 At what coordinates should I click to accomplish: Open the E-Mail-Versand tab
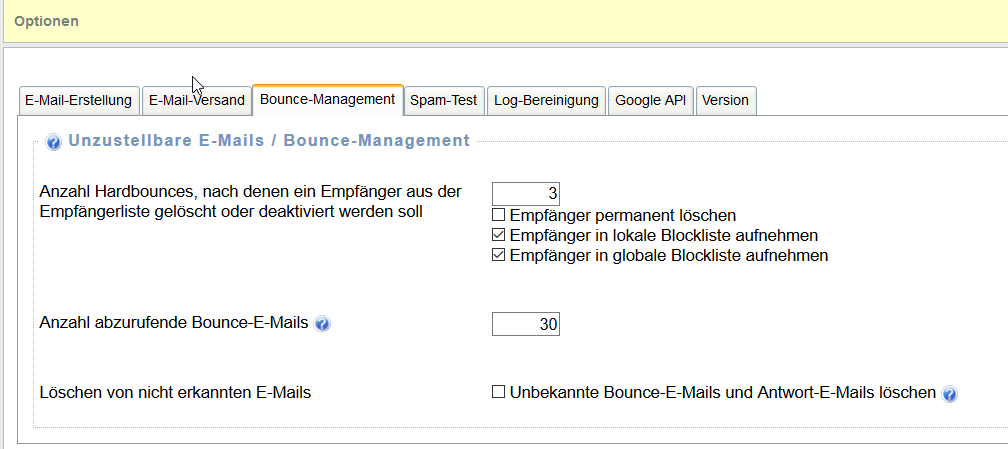coord(196,100)
